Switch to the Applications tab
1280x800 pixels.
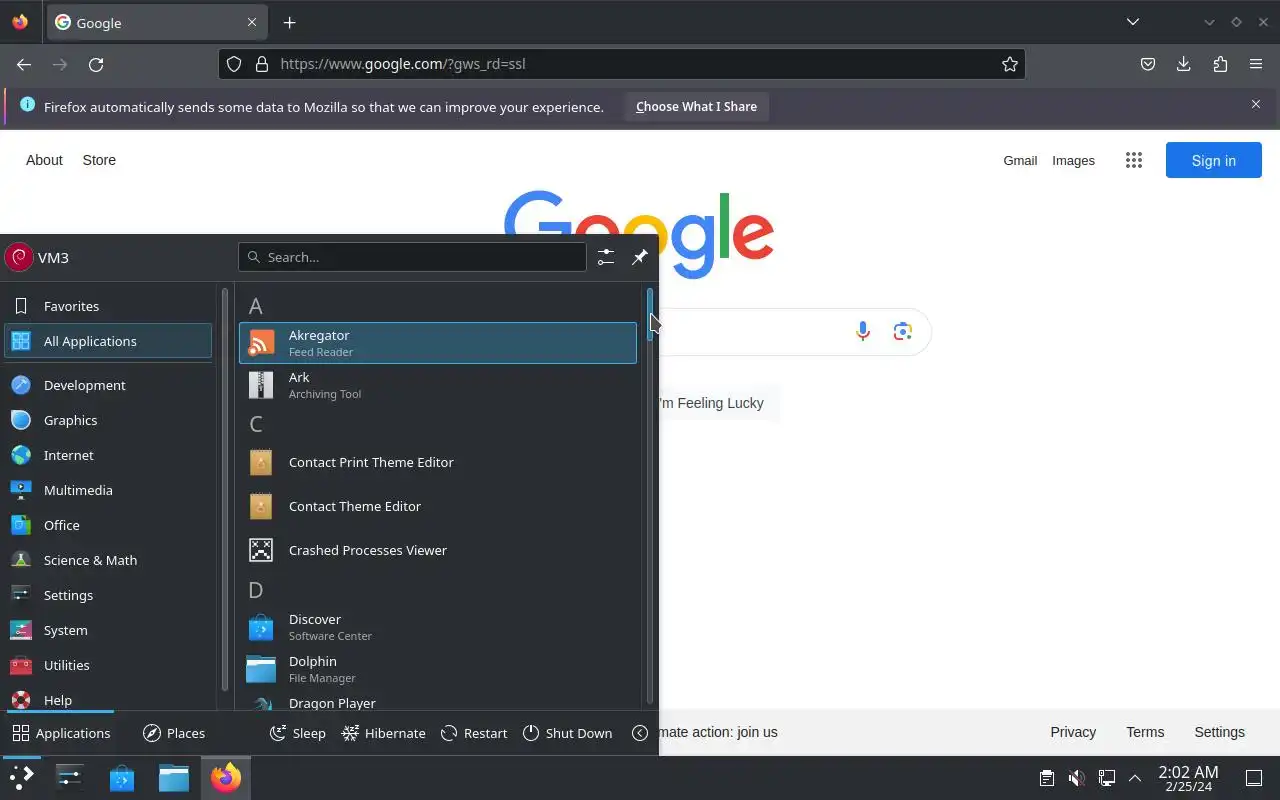tap(61, 733)
